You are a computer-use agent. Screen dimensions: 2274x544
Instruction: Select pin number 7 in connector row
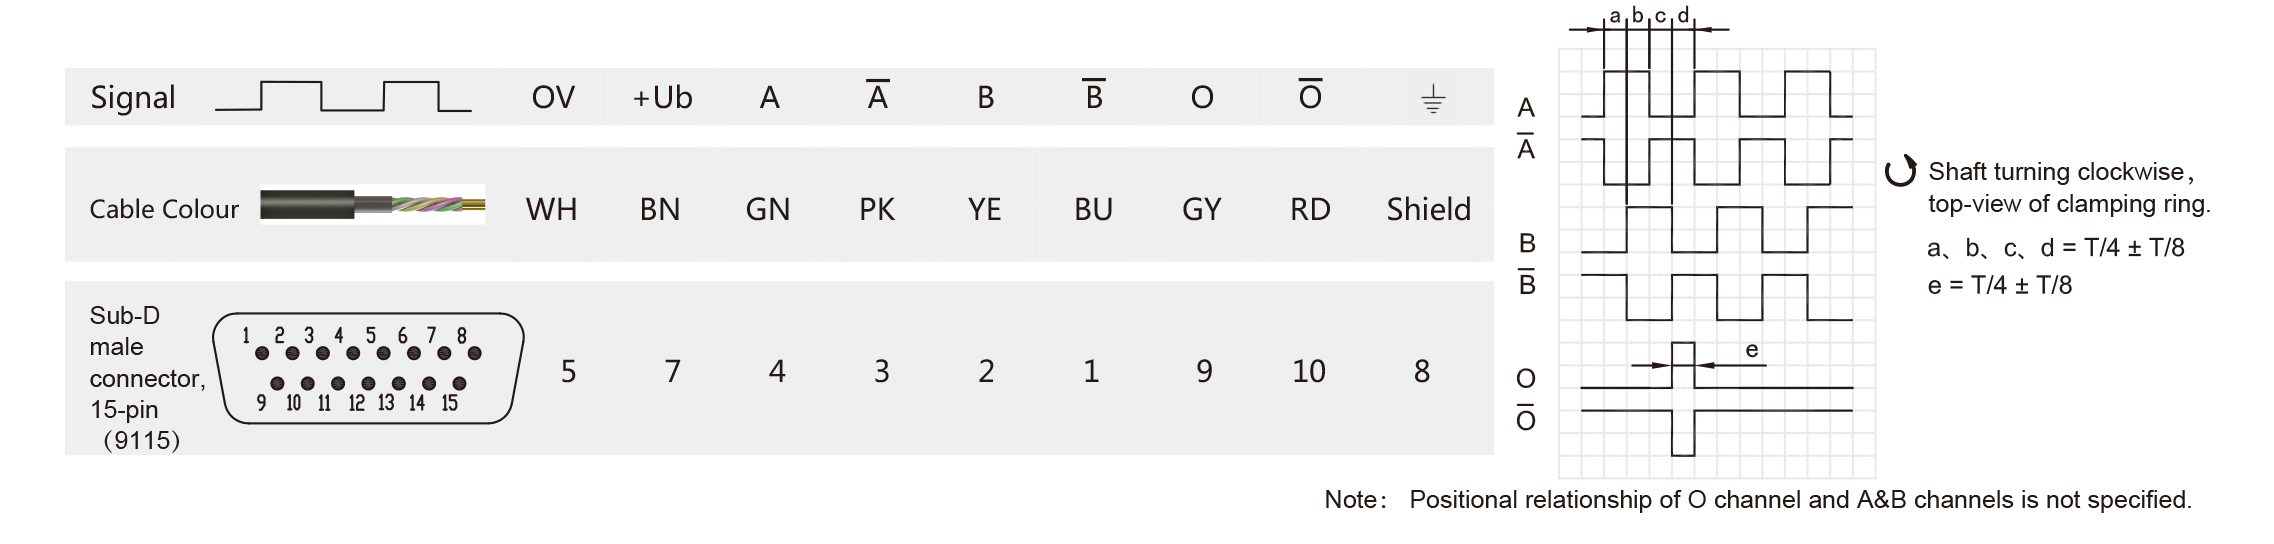click(673, 371)
